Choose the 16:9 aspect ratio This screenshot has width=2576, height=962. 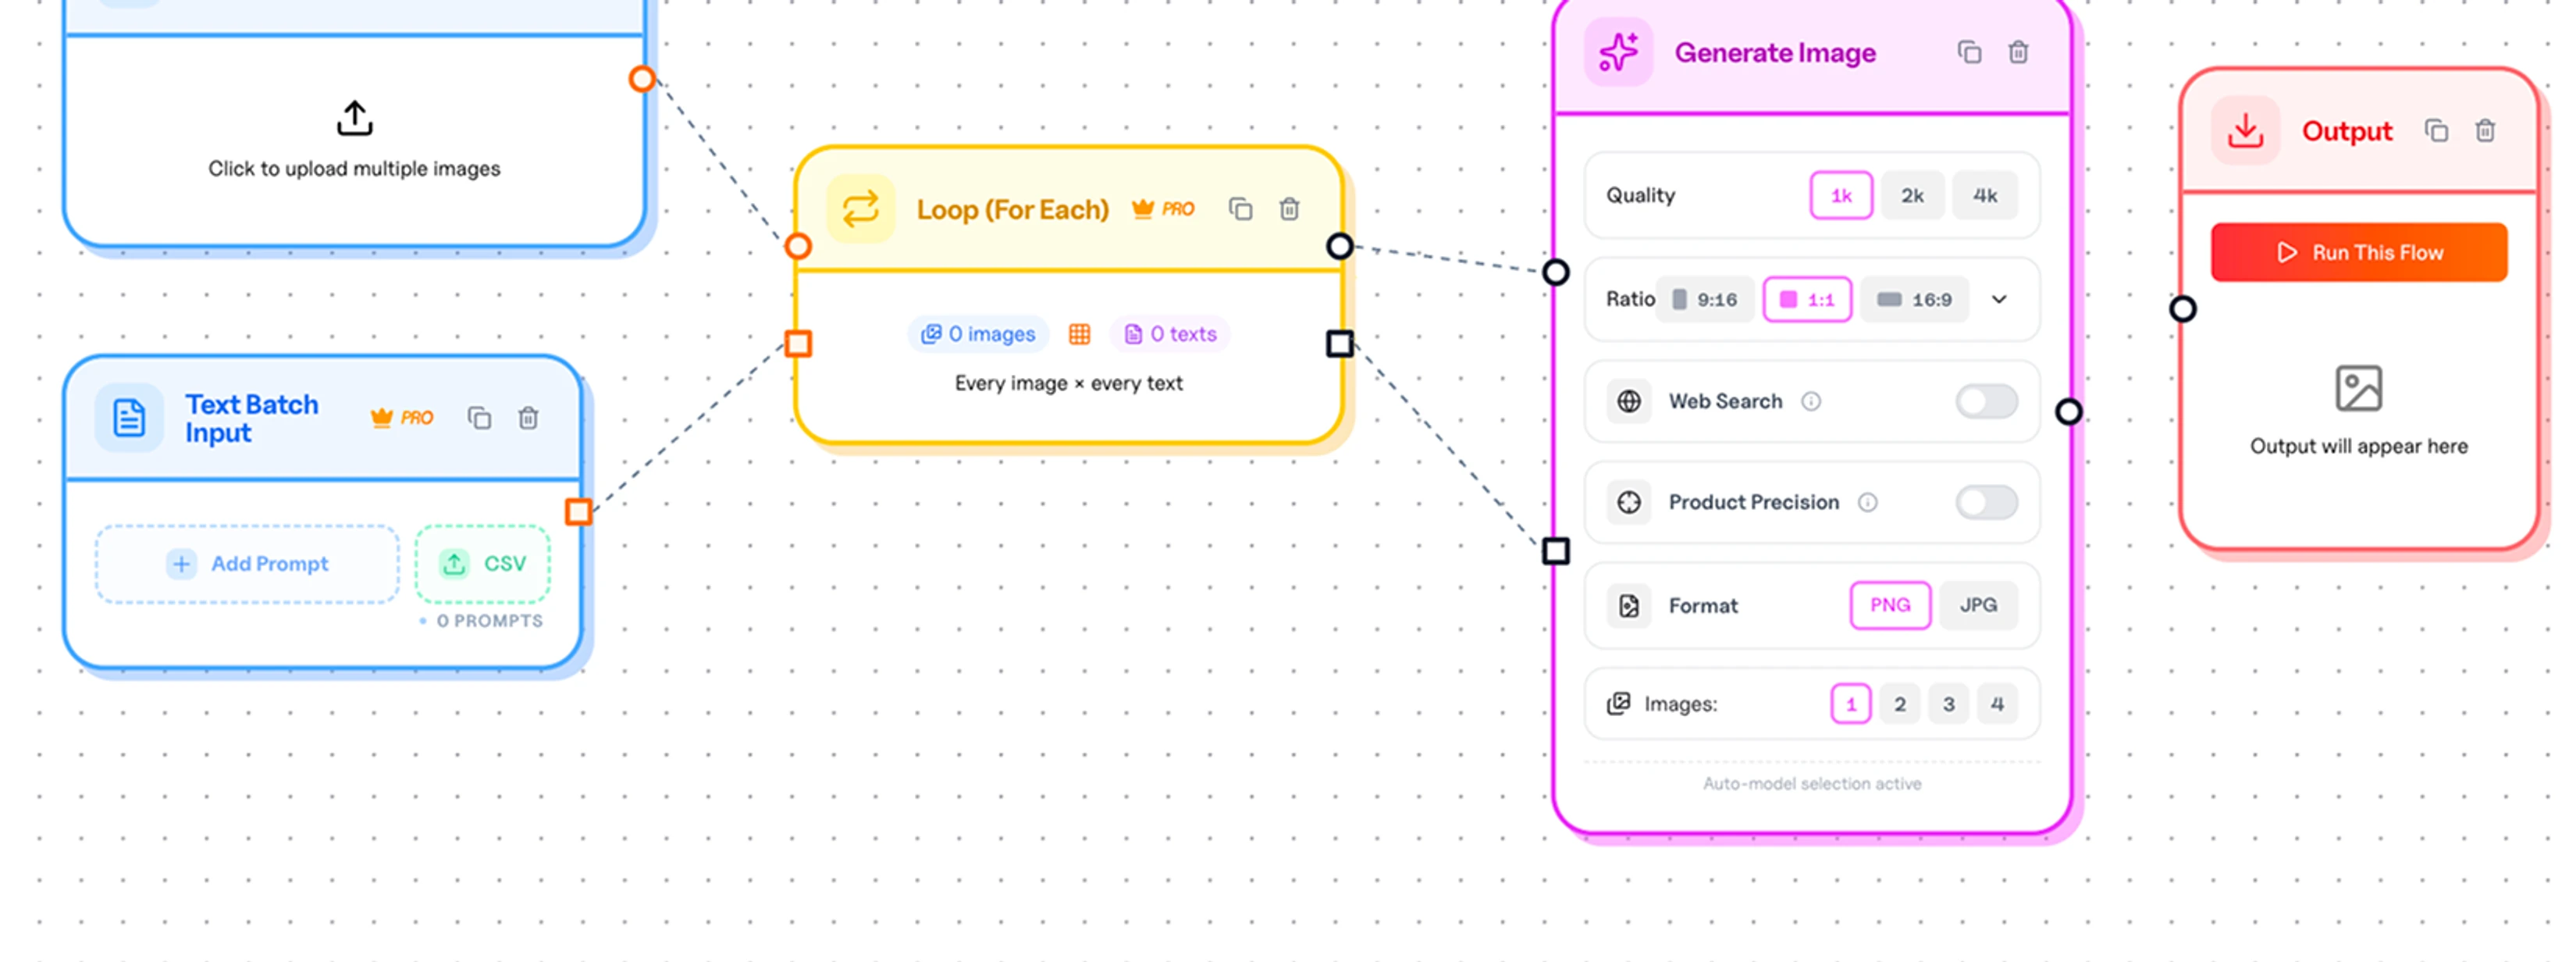tap(1914, 299)
